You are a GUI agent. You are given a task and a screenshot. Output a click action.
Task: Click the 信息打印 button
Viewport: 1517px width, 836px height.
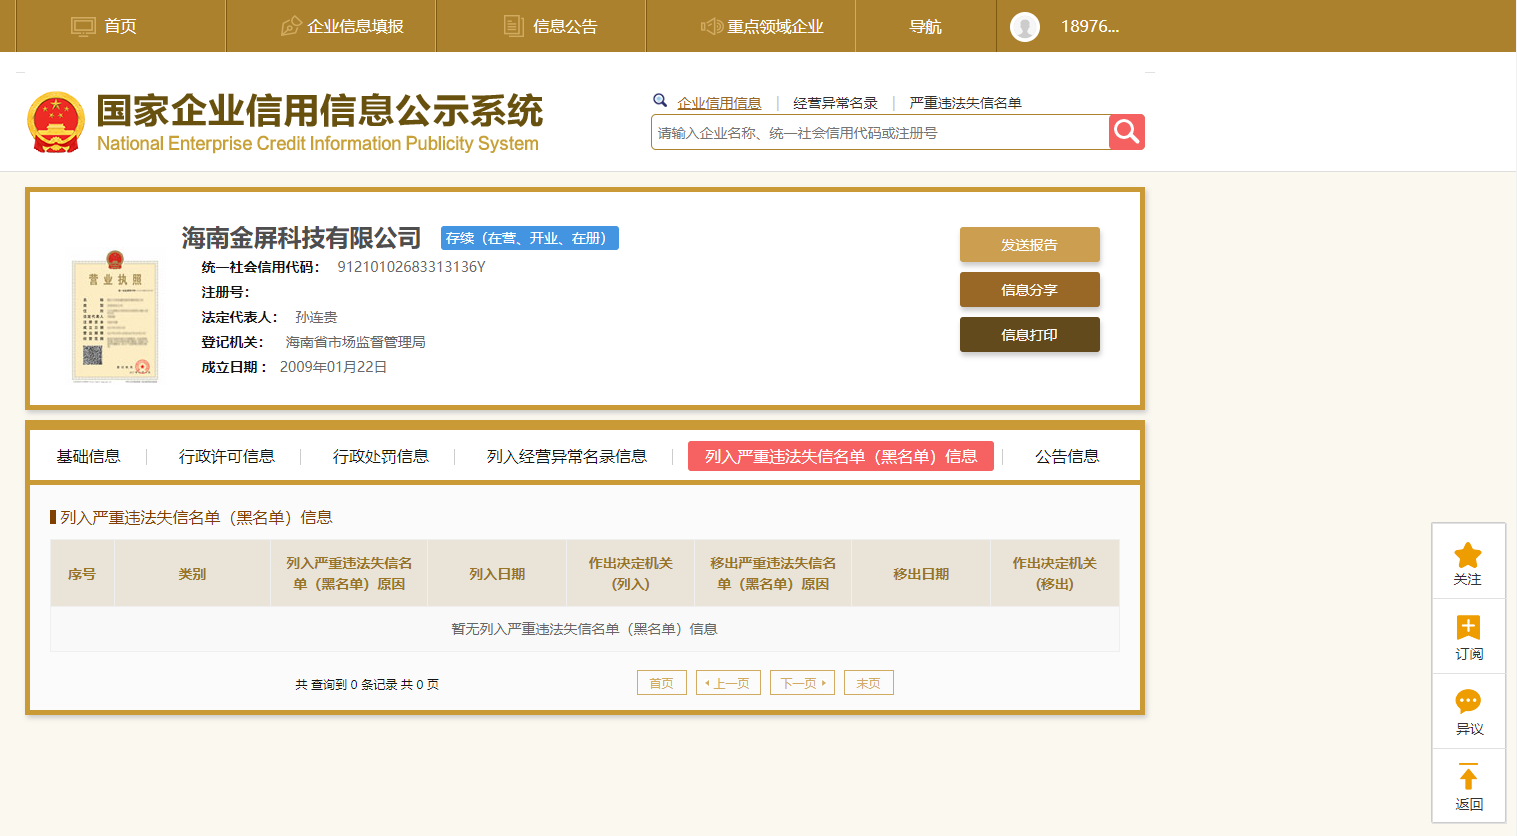[x=1030, y=334]
